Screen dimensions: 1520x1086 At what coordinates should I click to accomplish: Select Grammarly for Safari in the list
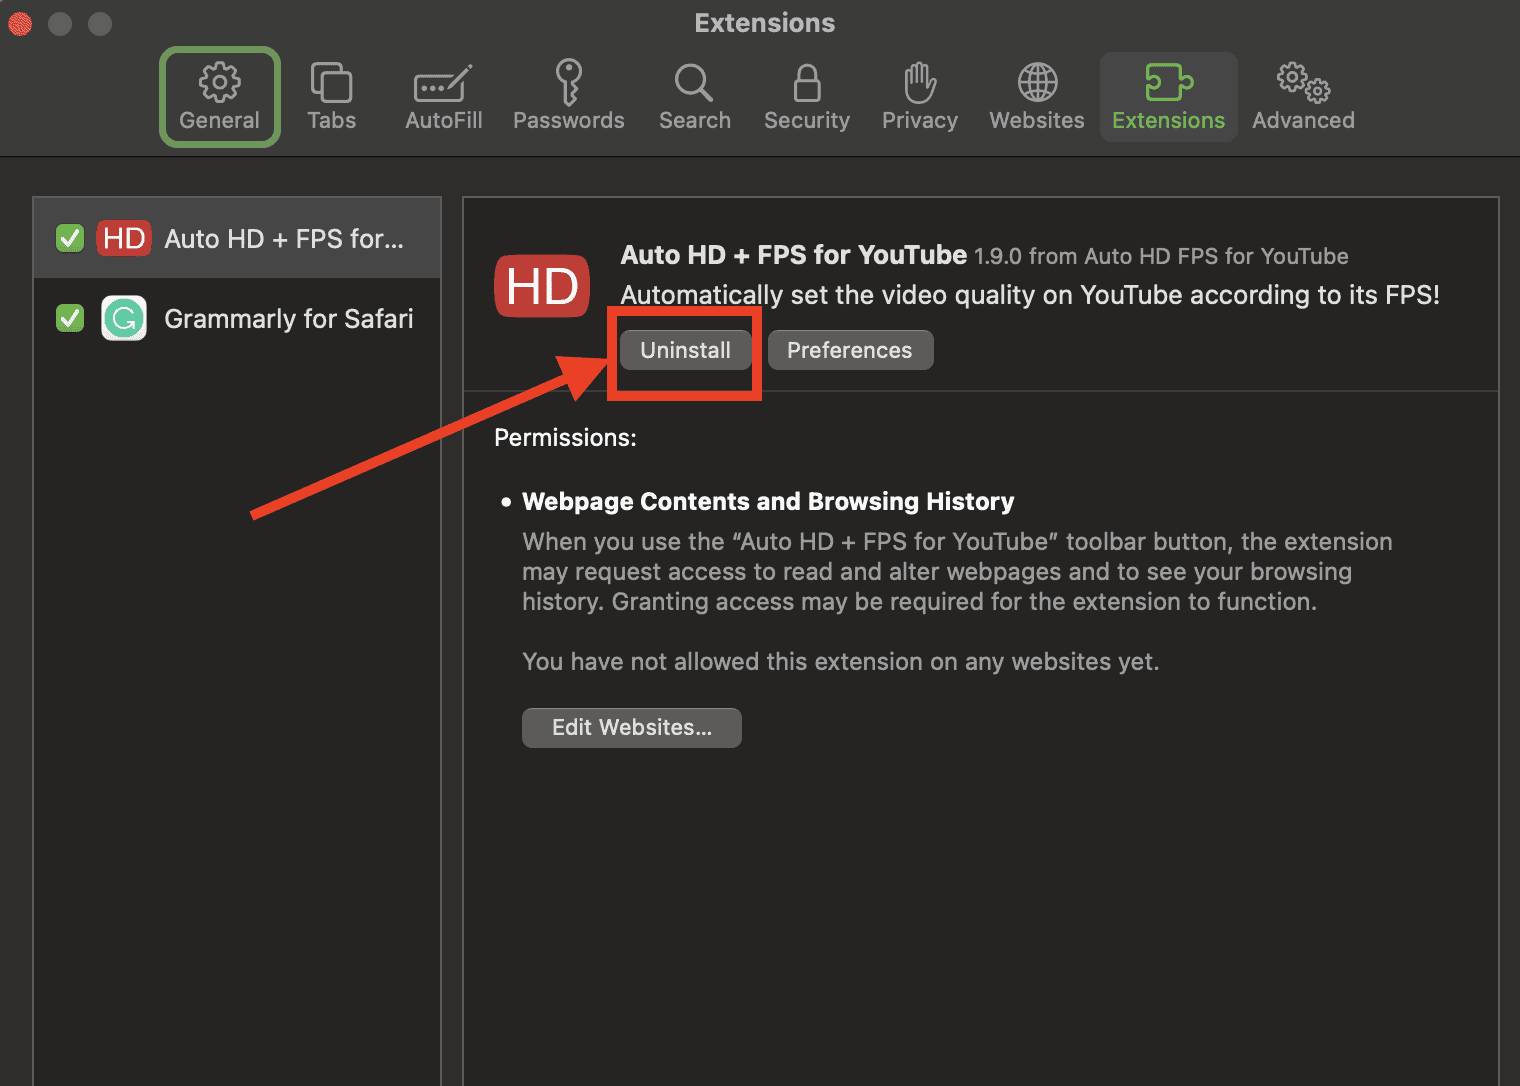288,319
